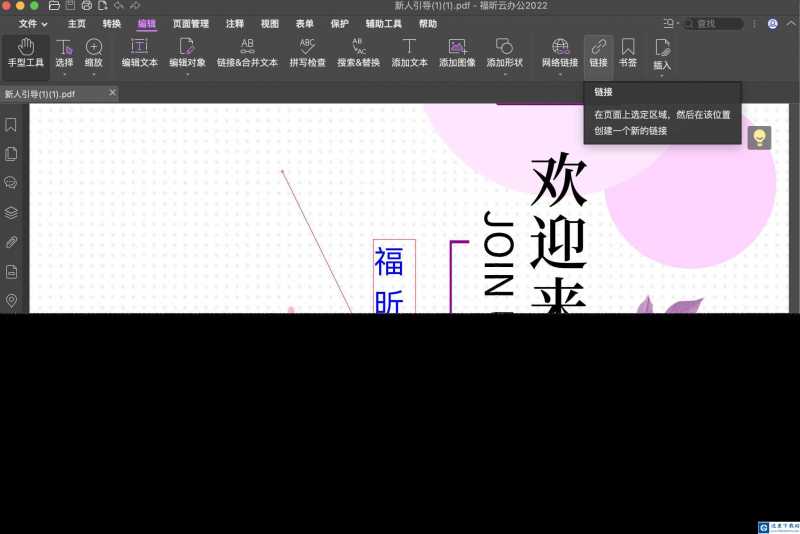Open 搜索&替换 search and replace
The width and height of the screenshot is (800, 534).
click(x=358, y=53)
